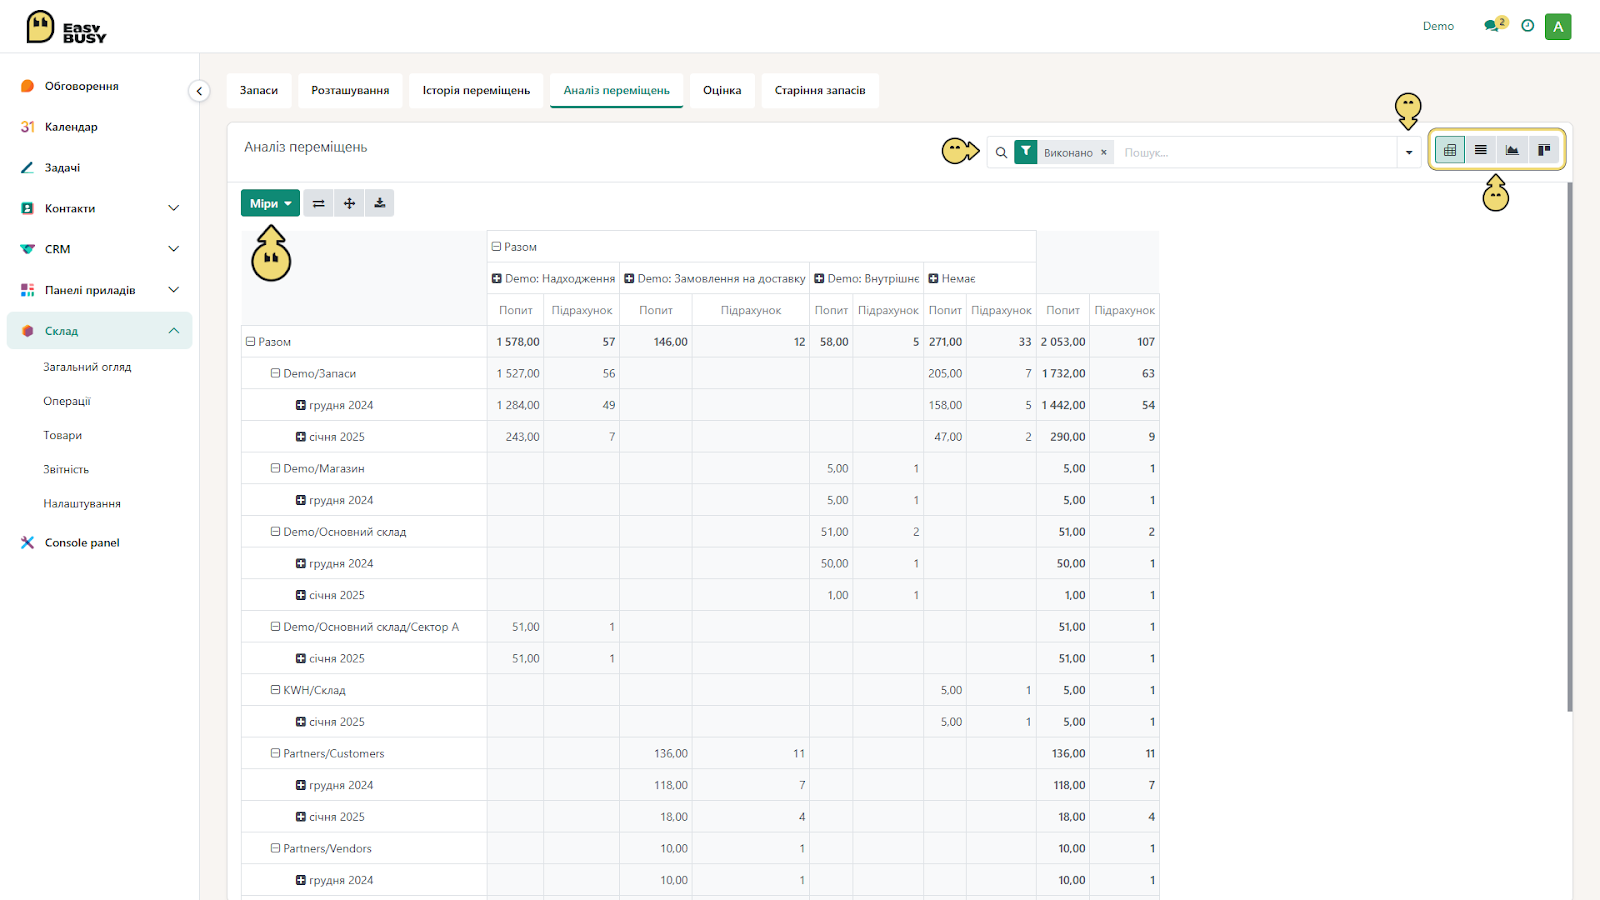Switch to the graph chart view icon

1512,150
